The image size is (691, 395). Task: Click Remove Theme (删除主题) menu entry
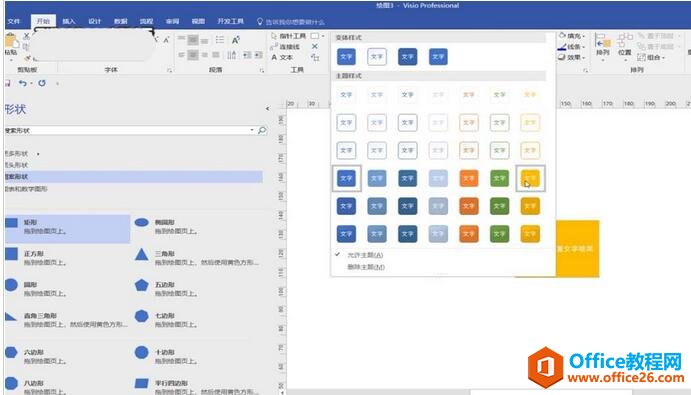[366, 267]
